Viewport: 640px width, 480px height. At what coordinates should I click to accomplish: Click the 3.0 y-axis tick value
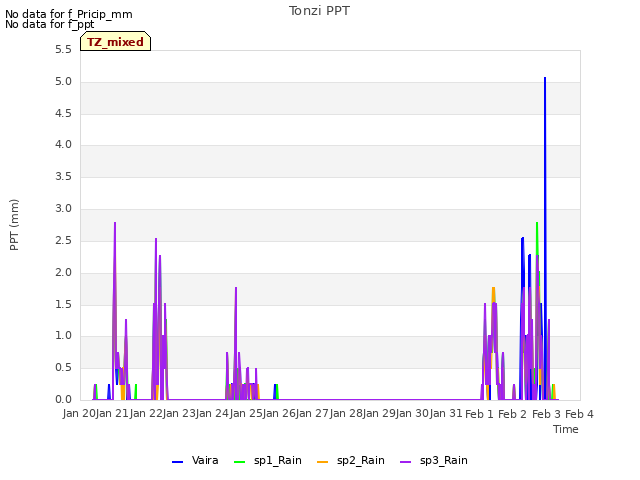click(63, 209)
